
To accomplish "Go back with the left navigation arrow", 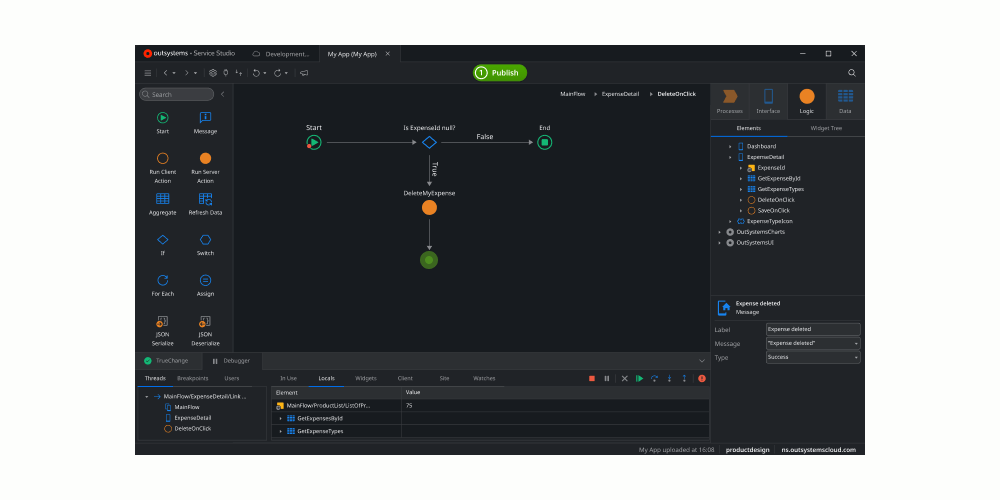I will (165, 73).
